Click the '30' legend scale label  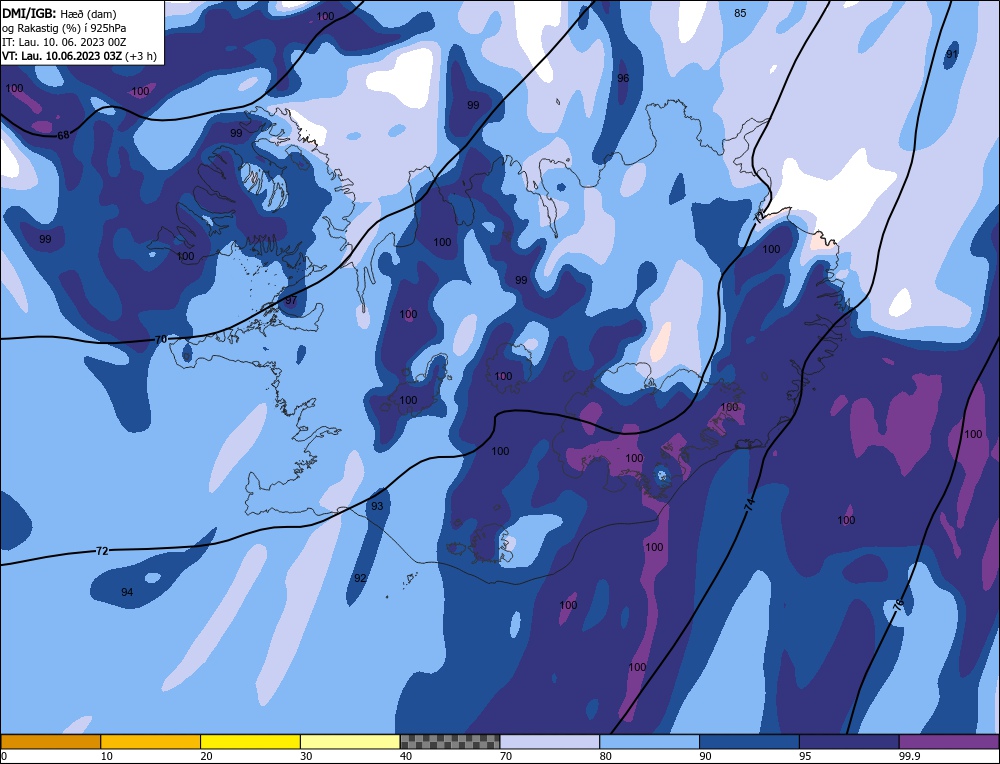point(306,756)
